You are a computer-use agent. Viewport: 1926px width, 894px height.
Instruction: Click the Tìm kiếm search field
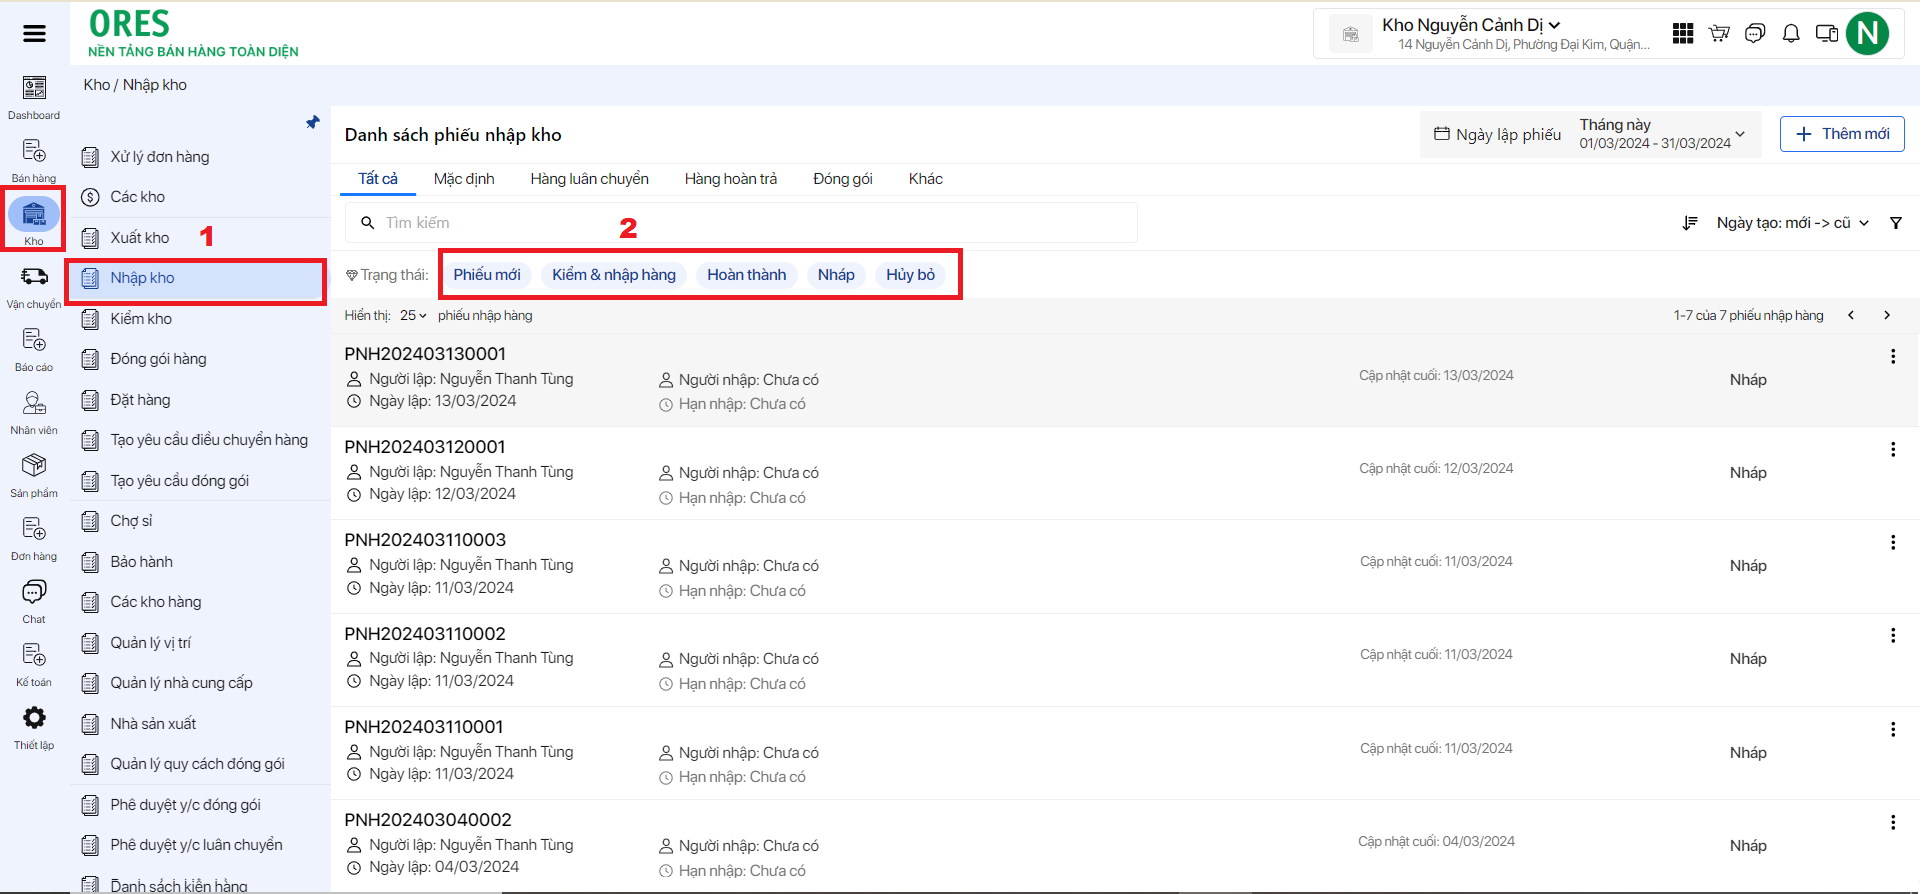pyautogui.click(x=740, y=223)
